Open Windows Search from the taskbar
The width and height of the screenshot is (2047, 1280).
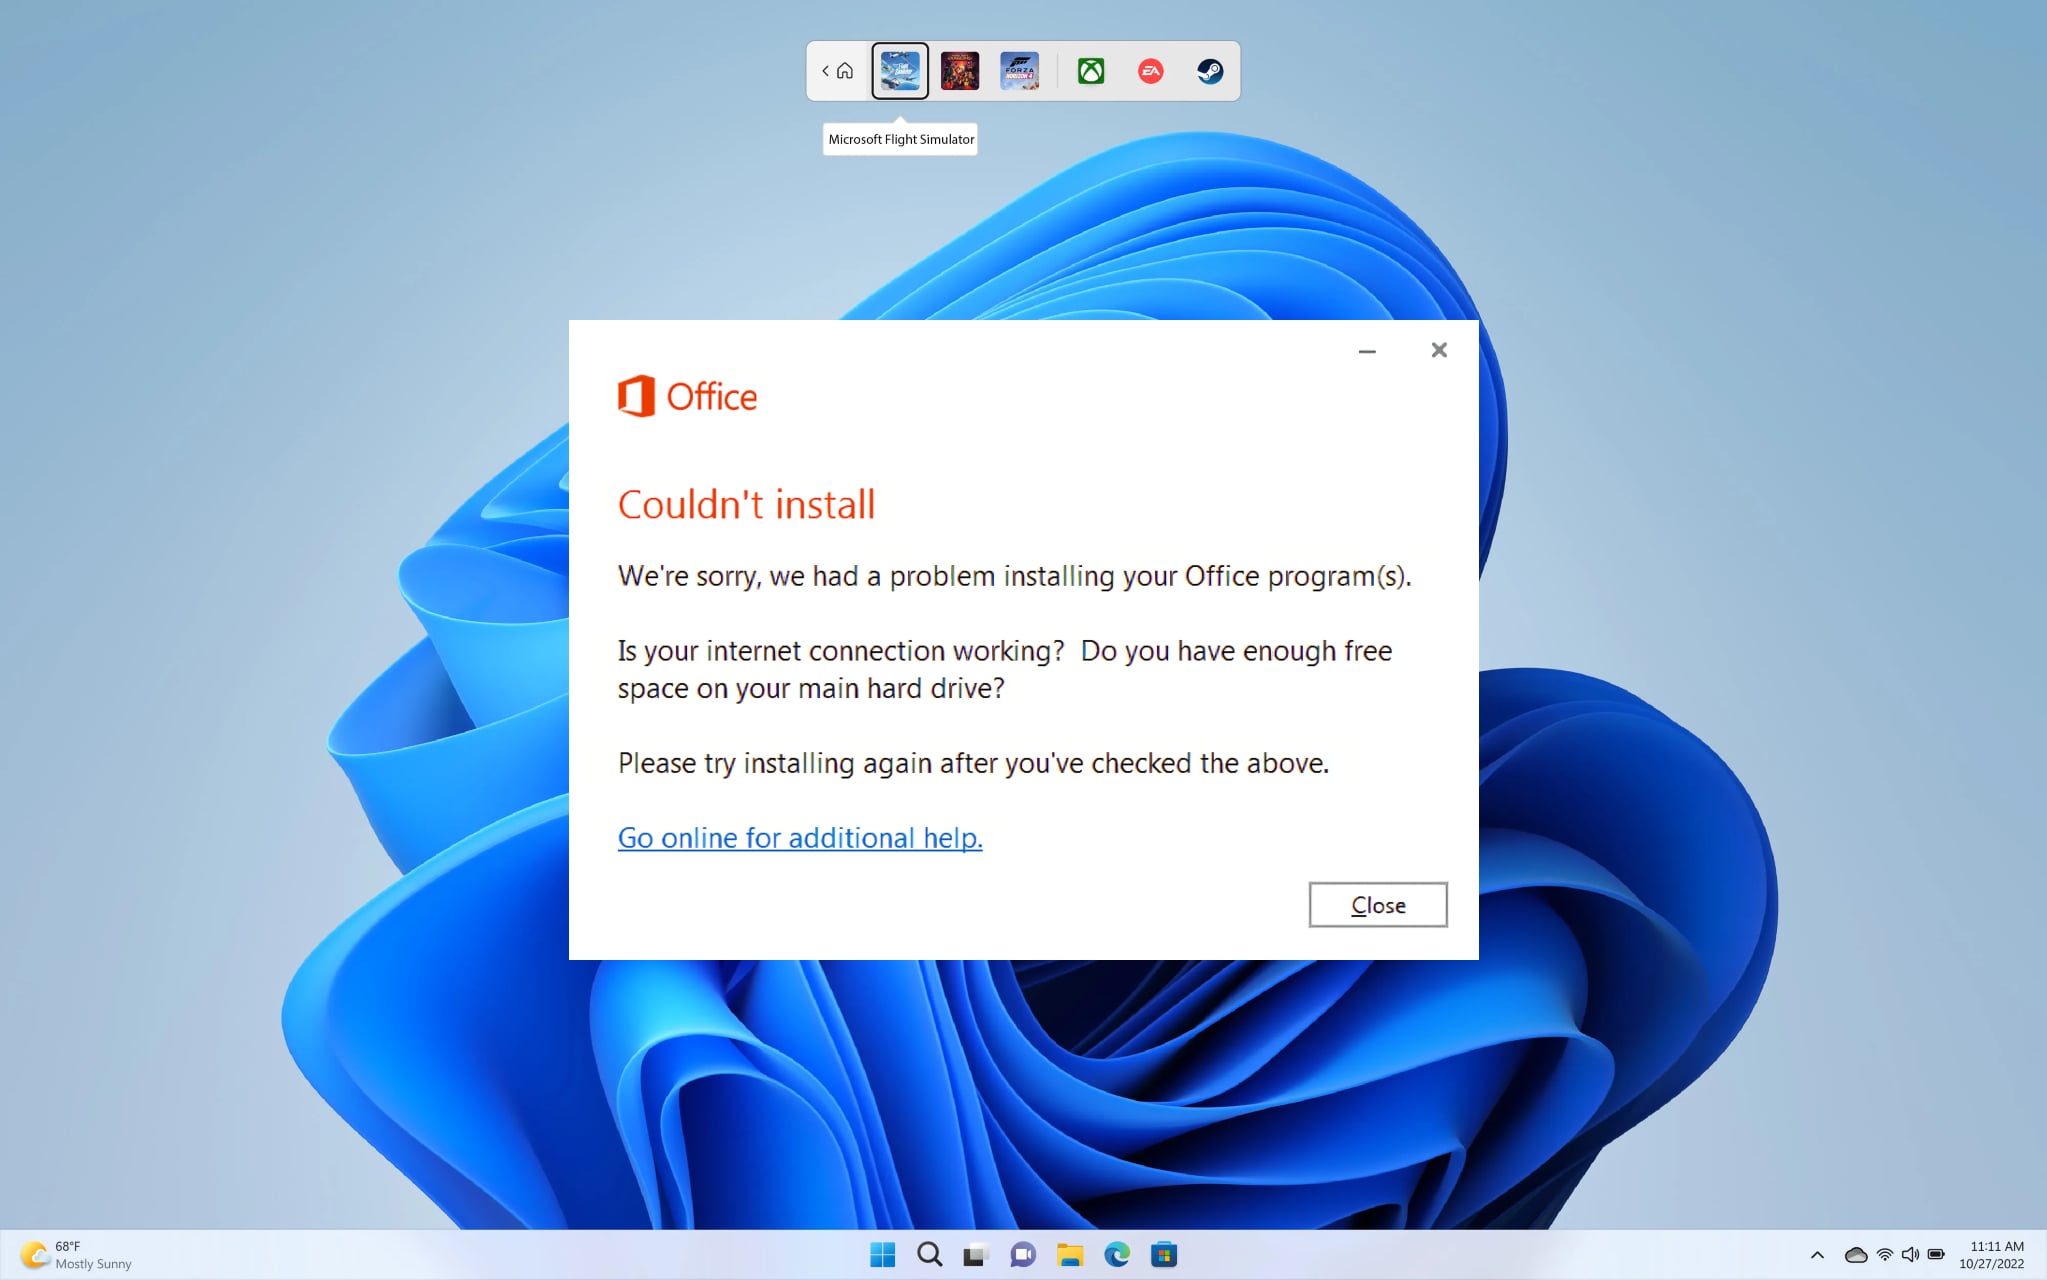point(929,1254)
